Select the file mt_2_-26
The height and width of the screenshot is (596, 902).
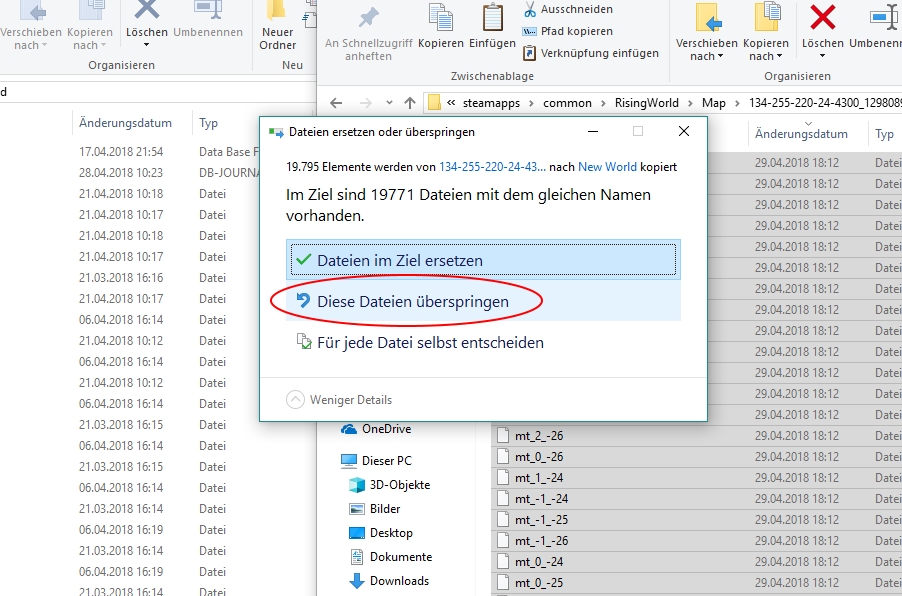[x=540, y=436]
